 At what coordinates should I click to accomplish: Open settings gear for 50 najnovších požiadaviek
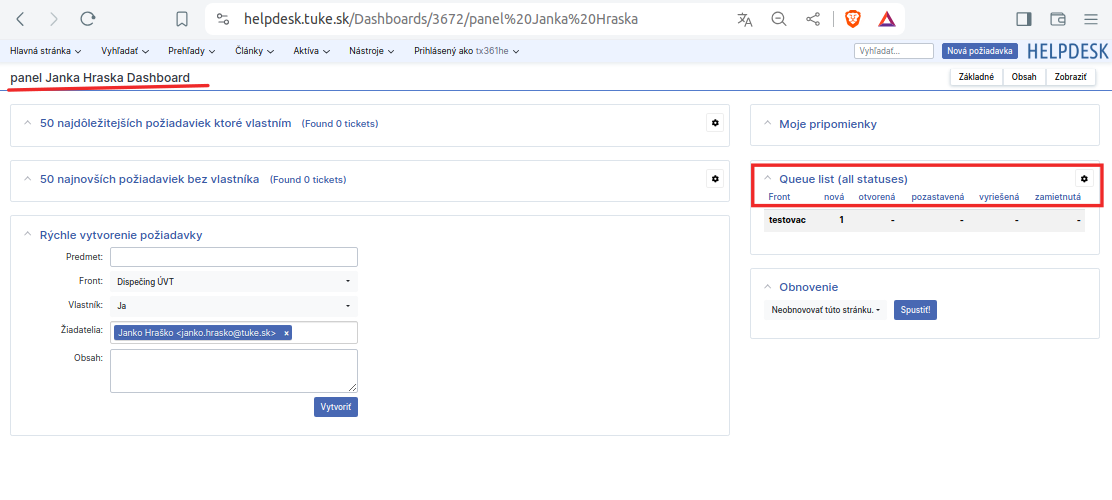point(715,179)
